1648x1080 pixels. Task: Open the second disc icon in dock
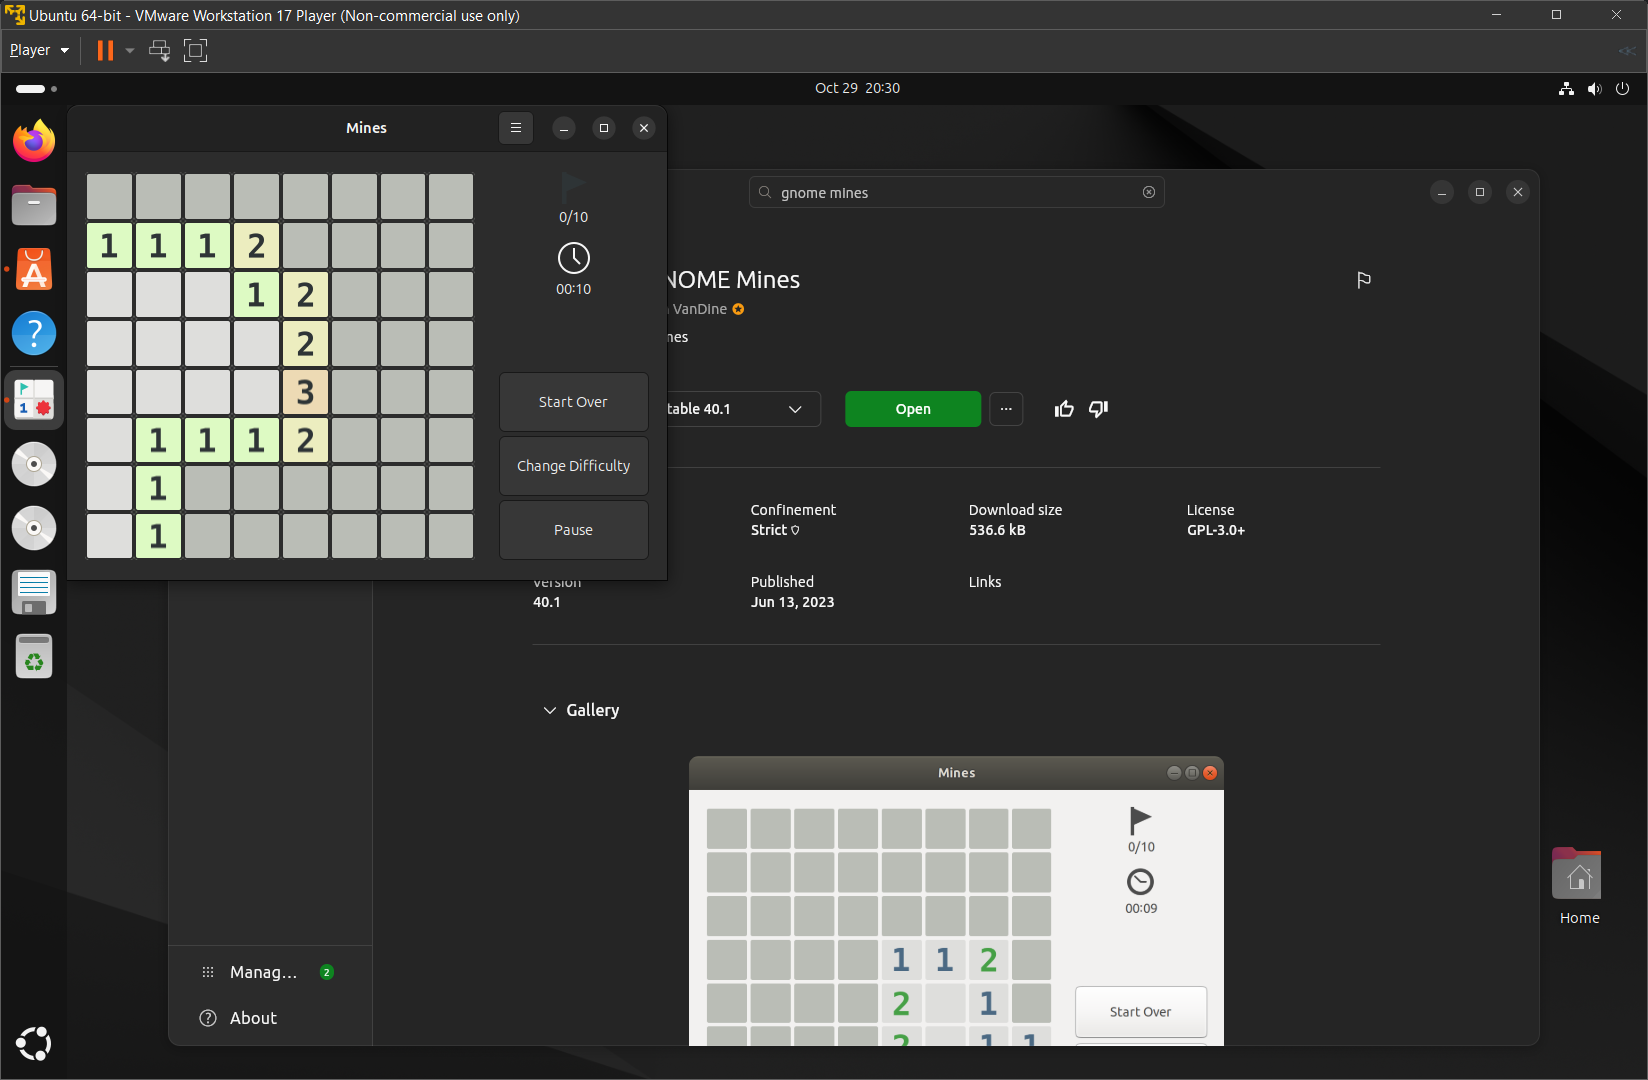point(34,528)
